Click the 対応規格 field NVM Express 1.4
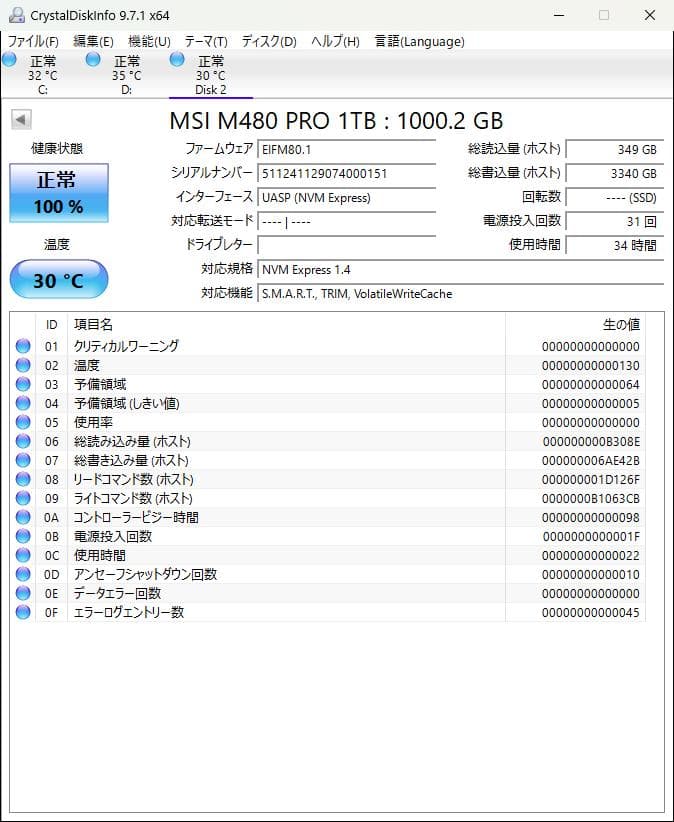The width and height of the screenshot is (674, 822). coord(461,269)
